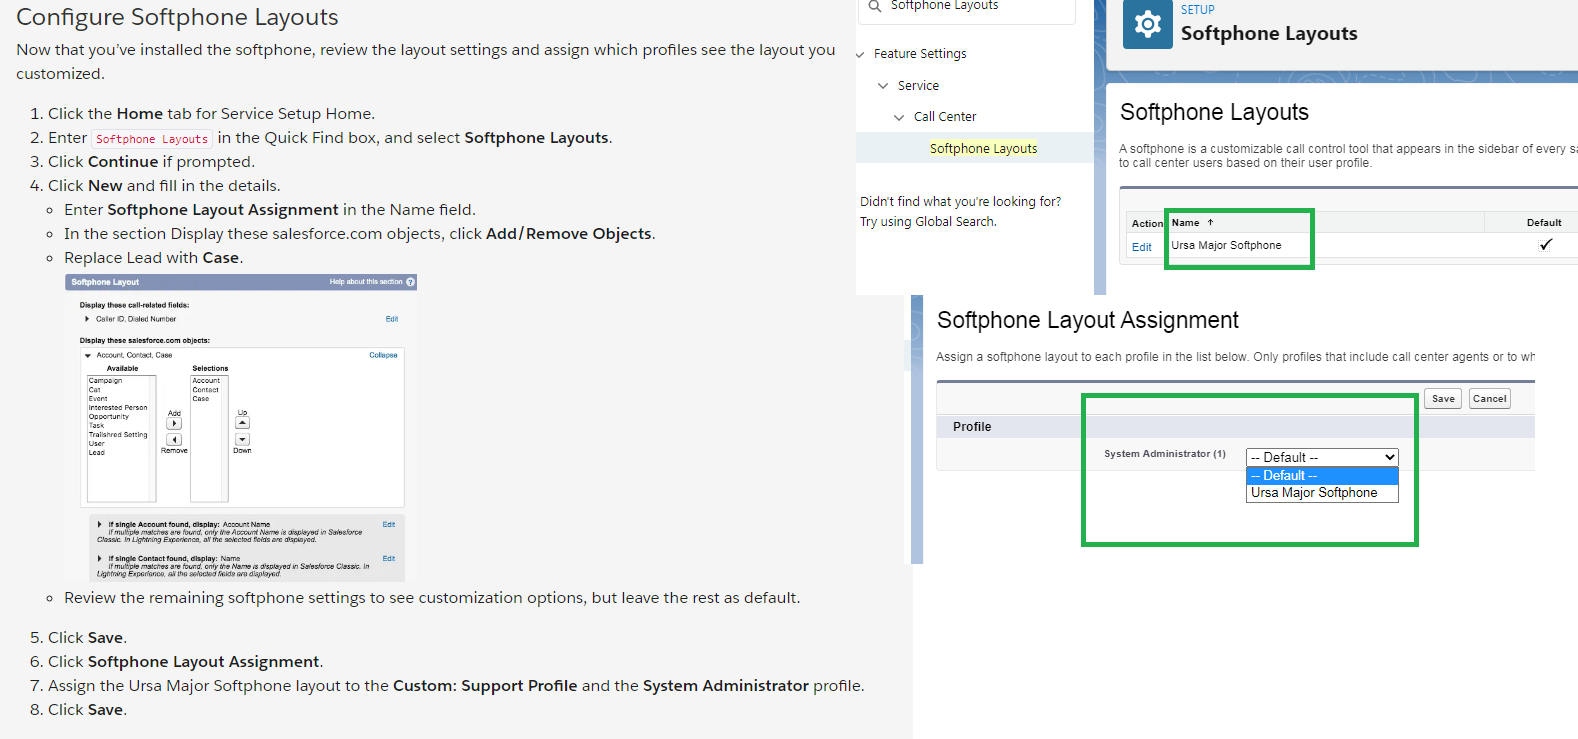Select Softphone Layouts in setup tree

983,148
